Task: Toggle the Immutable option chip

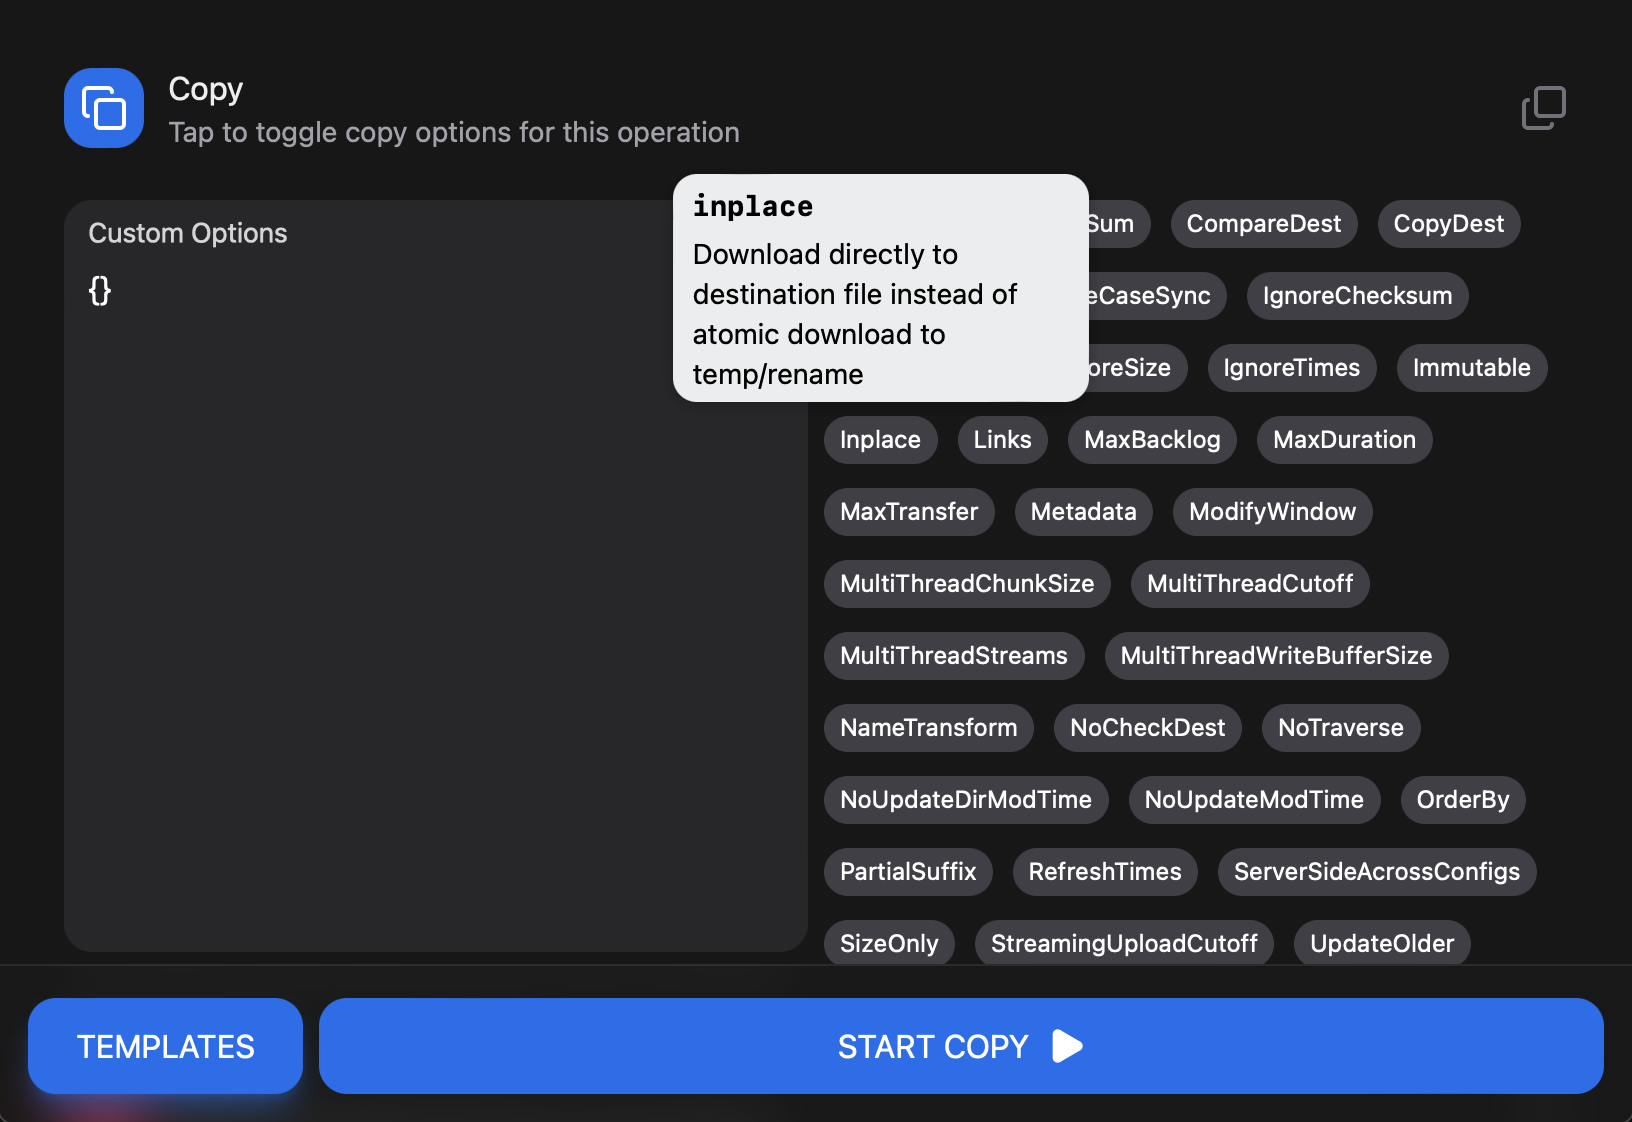Action: click(1471, 368)
